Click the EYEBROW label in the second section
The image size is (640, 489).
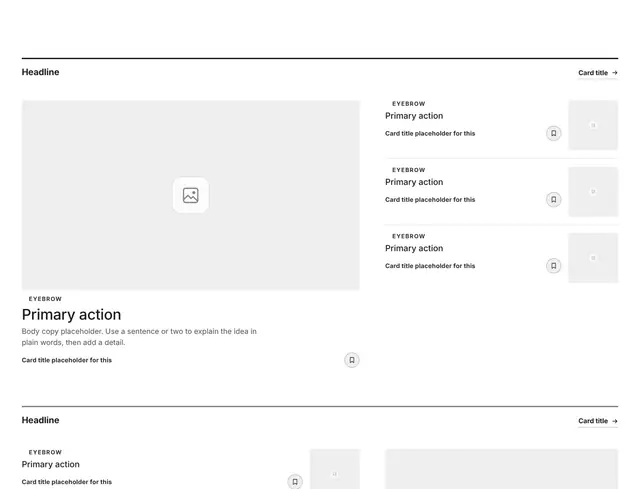pyautogui.click(x=45, y=452)
